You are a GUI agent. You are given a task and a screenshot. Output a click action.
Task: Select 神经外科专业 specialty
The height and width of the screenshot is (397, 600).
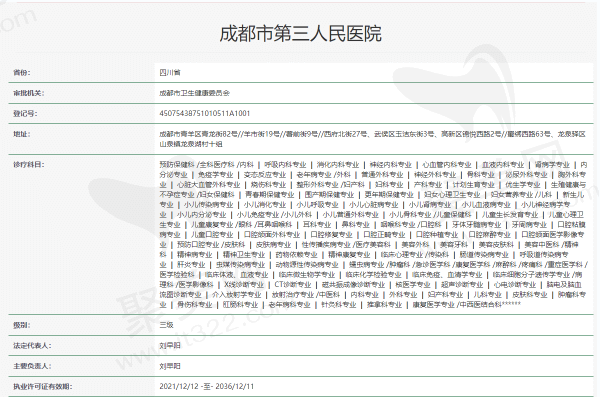435,175
